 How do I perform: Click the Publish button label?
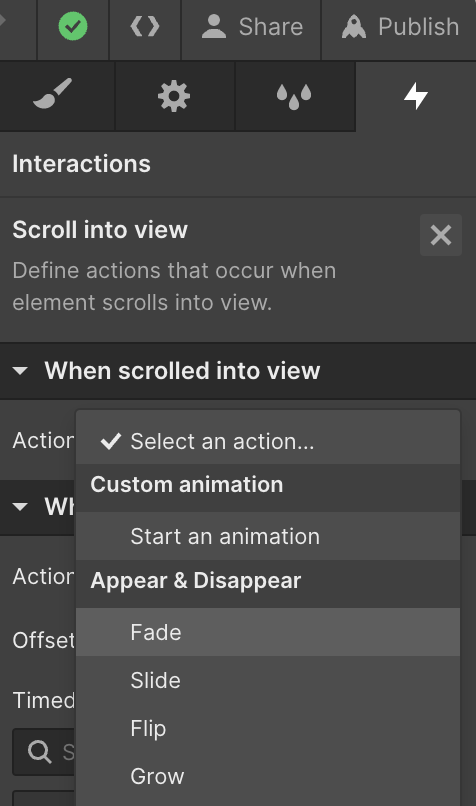(418, 27)
